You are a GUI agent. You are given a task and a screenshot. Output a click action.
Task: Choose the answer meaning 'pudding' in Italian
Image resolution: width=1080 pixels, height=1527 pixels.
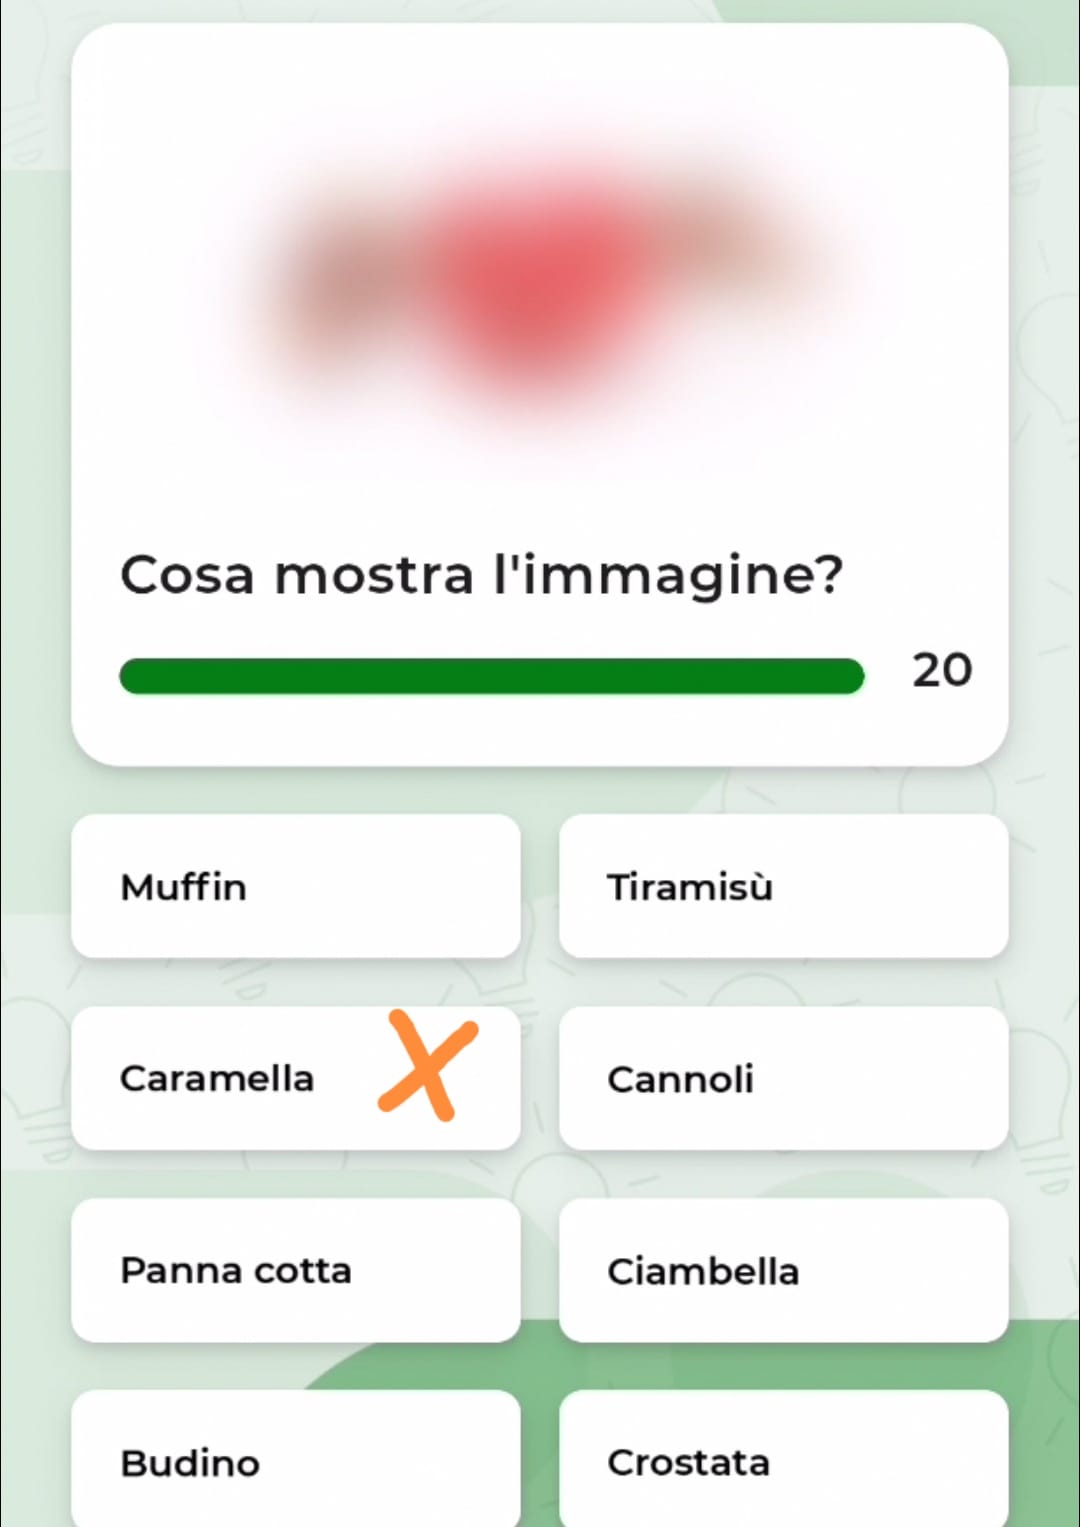295,1462
